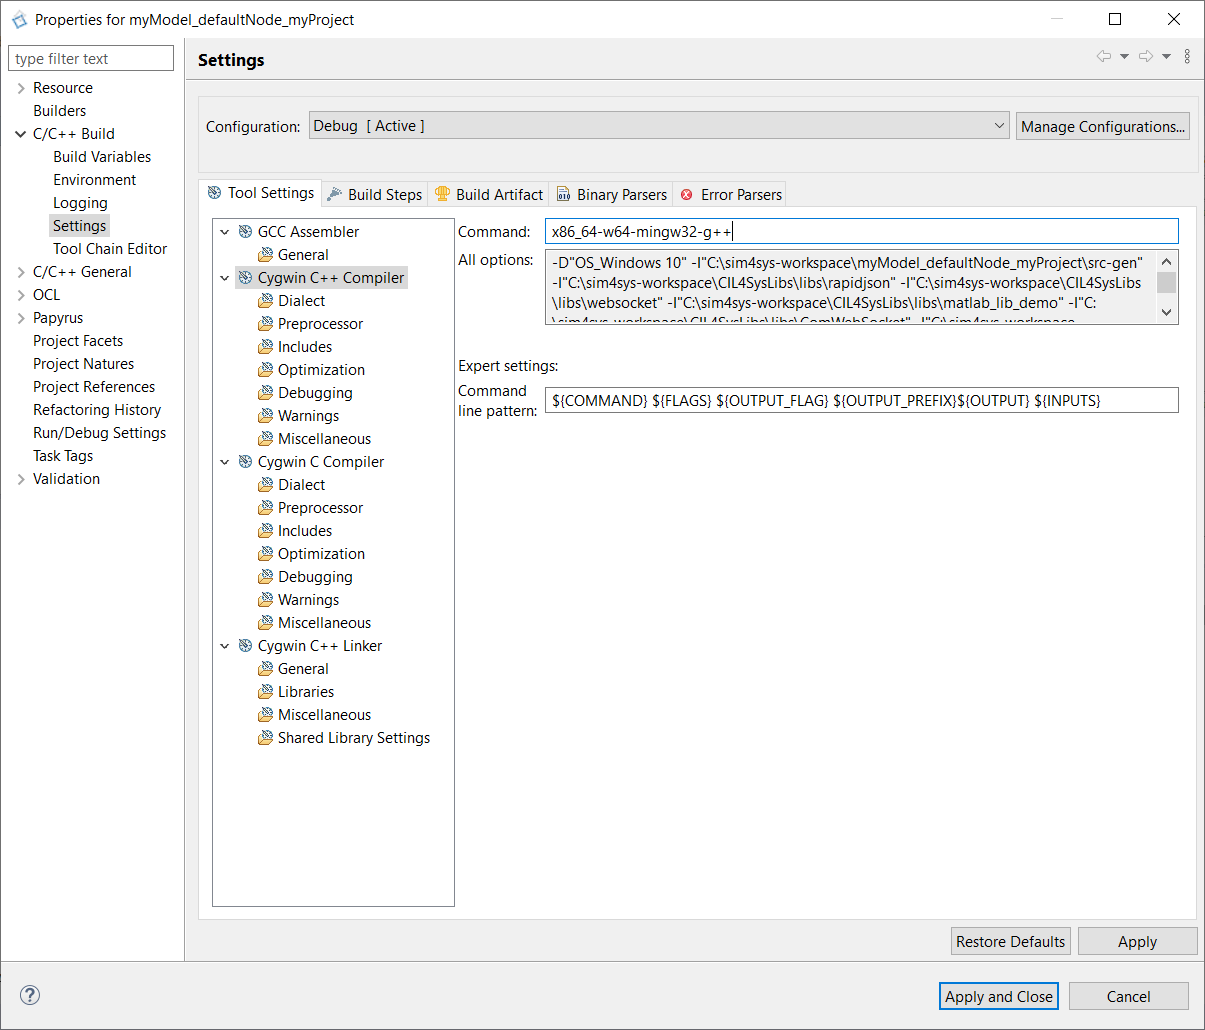Select Build Variables in sidebar
Viewport: 1205px width, 1030px height.
point(102,157)
